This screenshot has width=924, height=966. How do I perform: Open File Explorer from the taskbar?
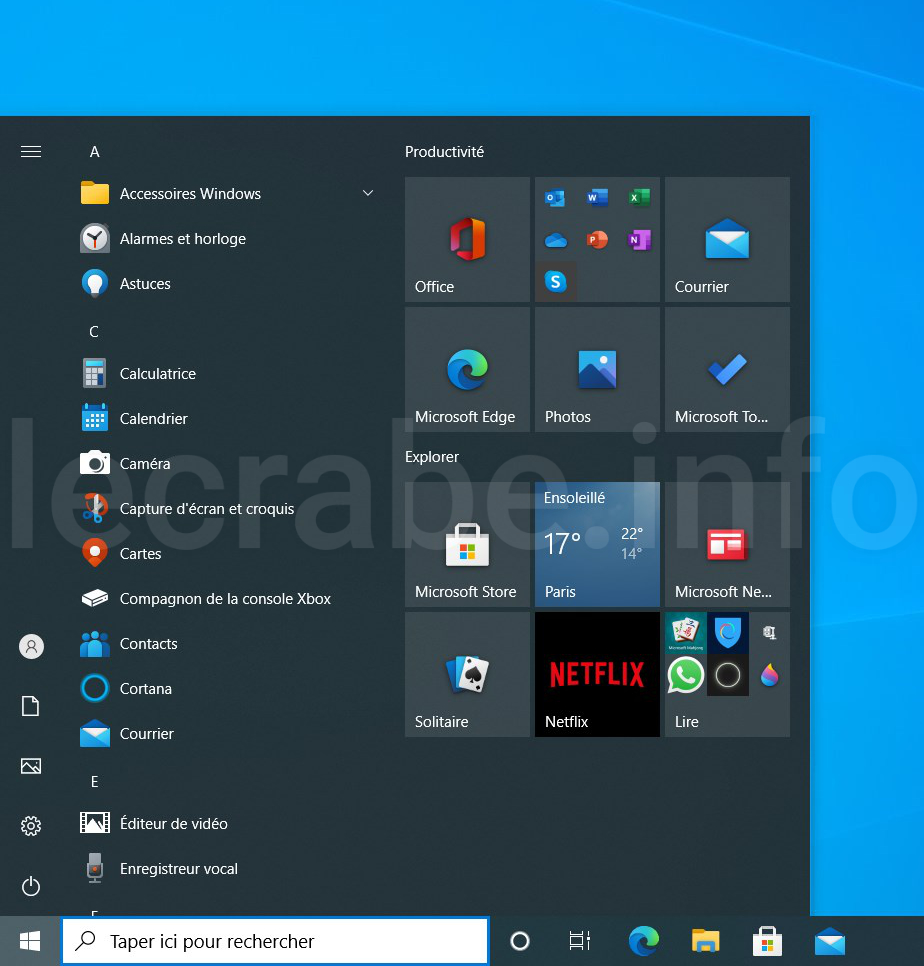pyautogui.click(x=705, y=941)
